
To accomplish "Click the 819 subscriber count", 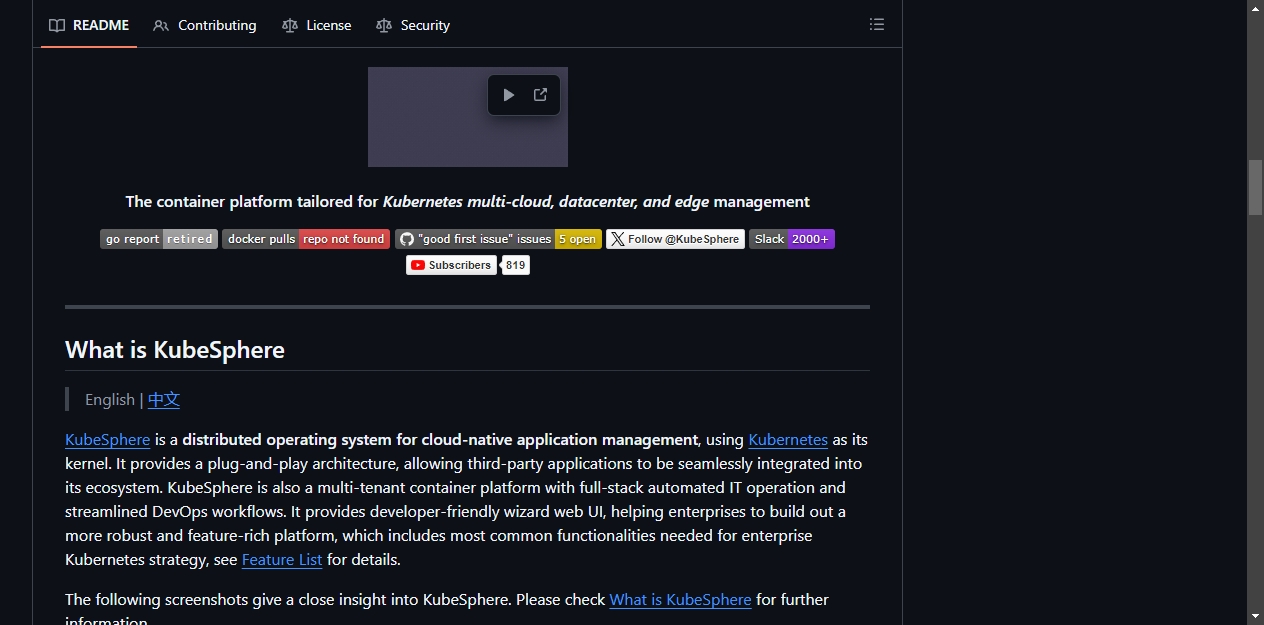I will pyautogui.click(x=515, y=265).
